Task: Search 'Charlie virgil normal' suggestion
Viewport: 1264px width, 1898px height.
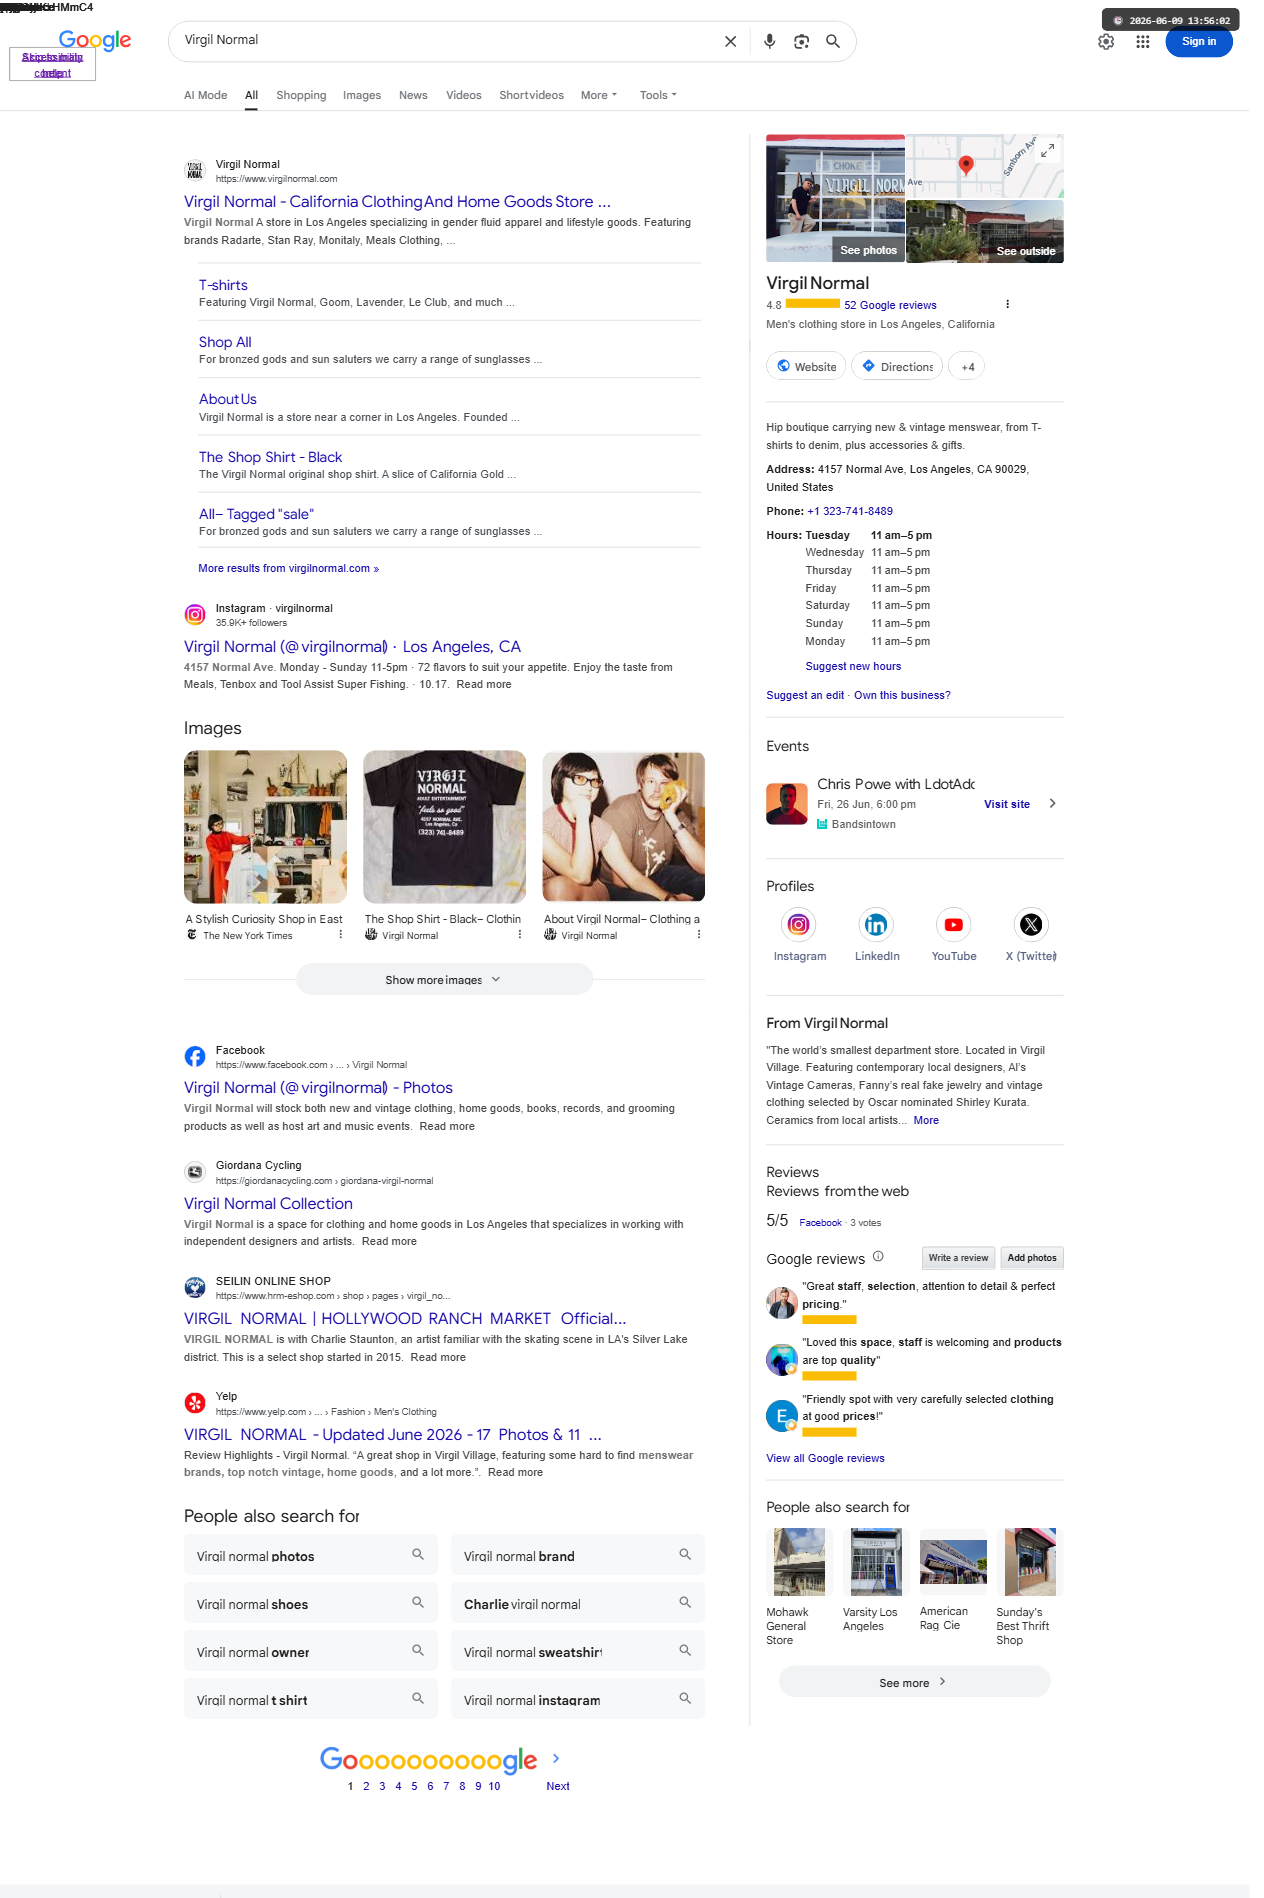Action: [x=578, y=1603]
